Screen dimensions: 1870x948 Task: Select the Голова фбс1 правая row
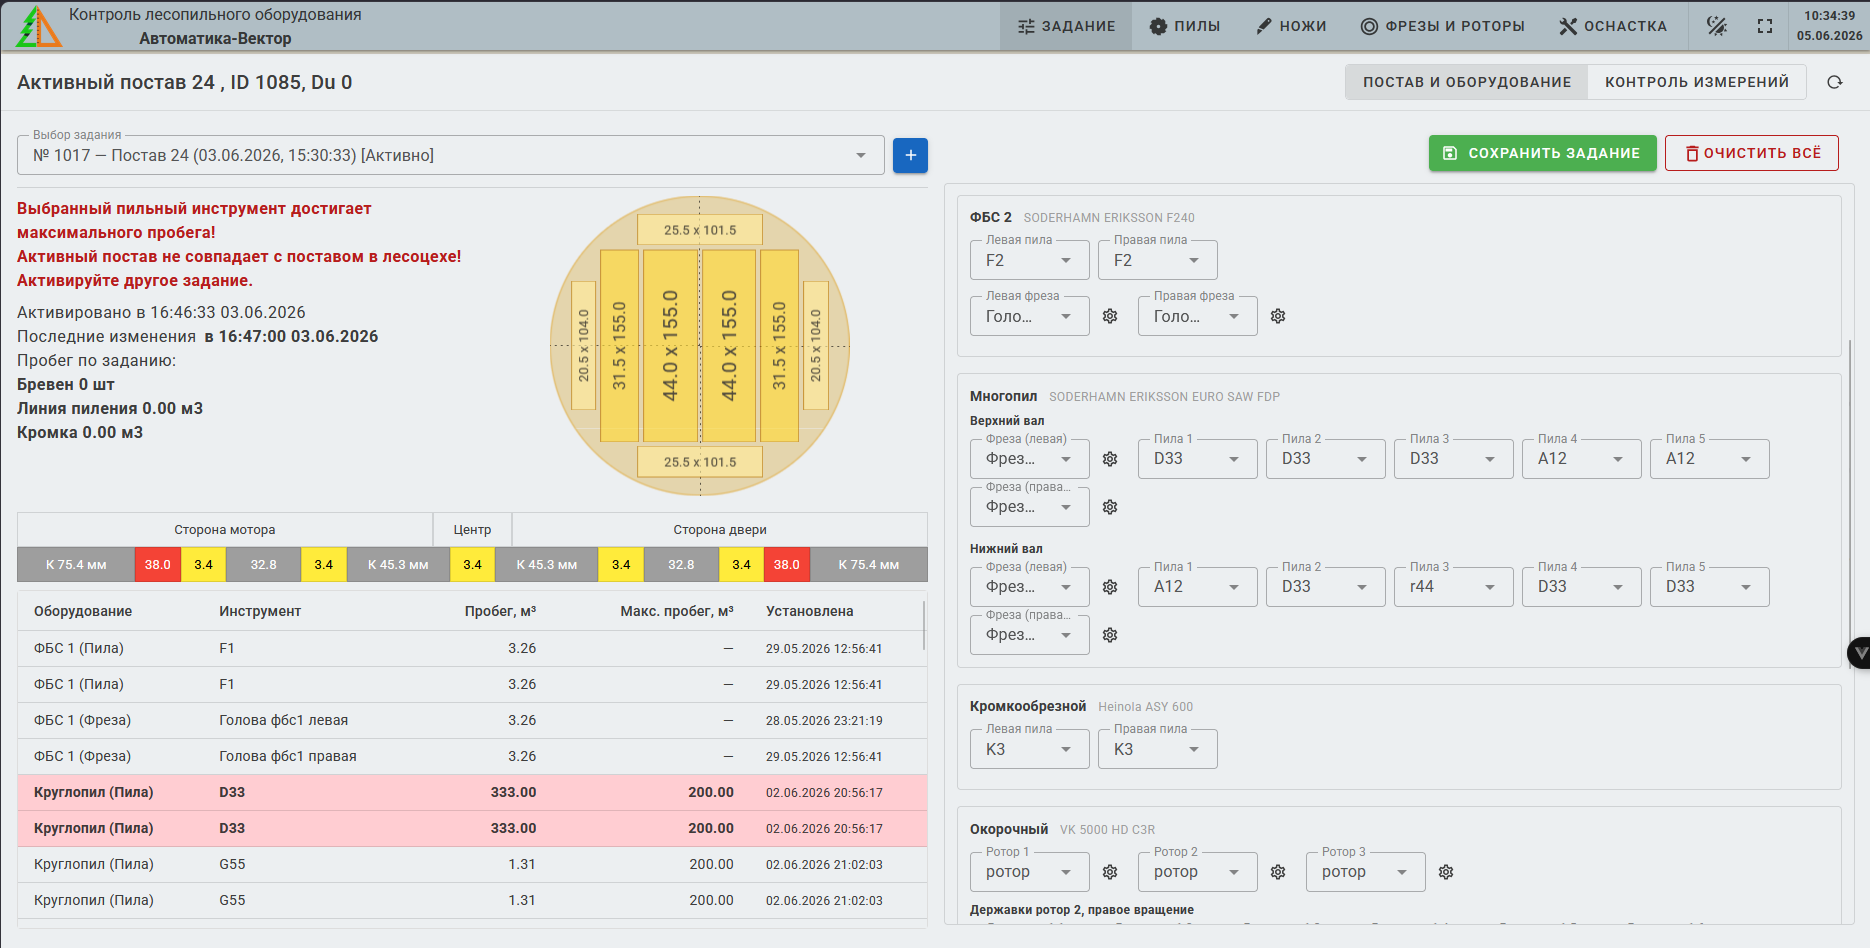[472, 756]
